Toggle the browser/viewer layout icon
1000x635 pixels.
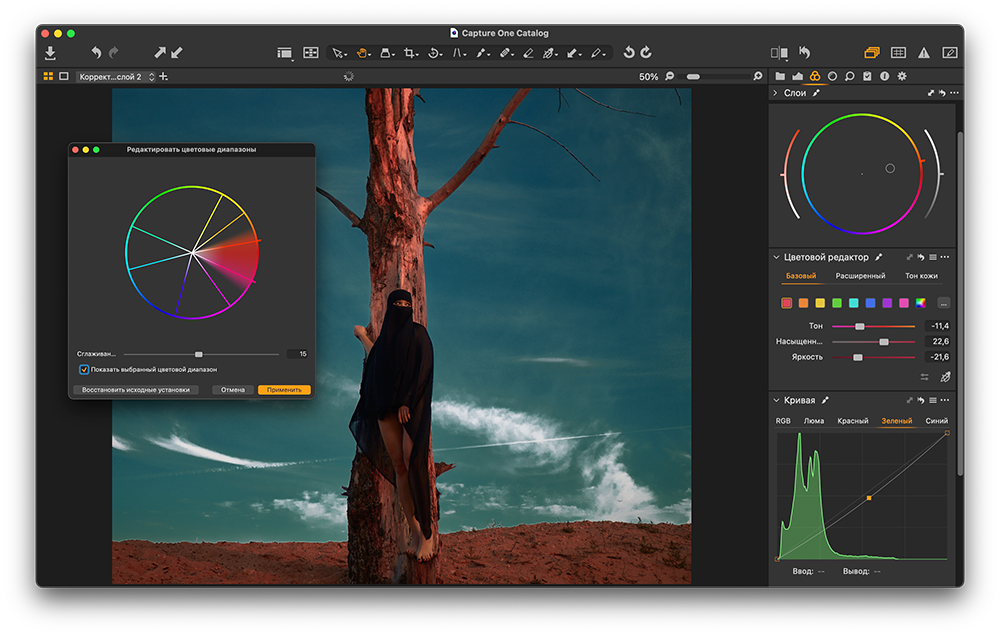[284, 53]
